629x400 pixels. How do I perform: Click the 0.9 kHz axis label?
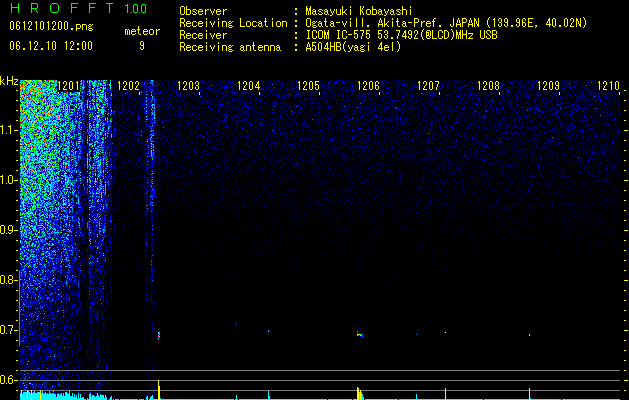(x=8, y=230)
